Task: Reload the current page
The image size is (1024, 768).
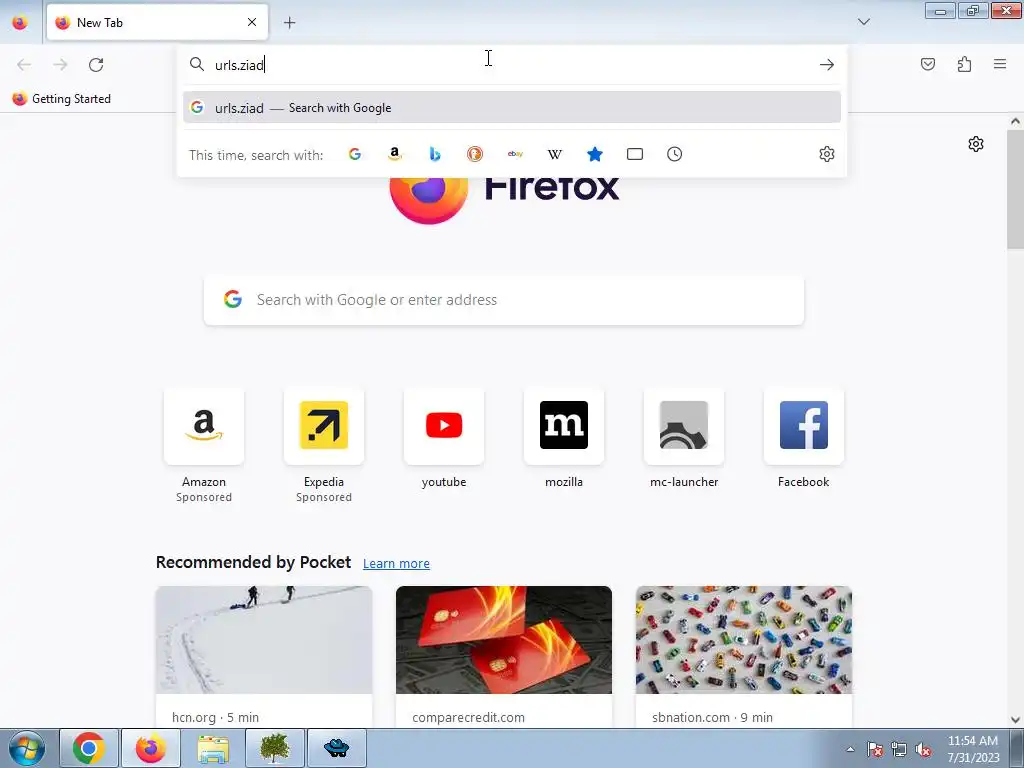Action: point(96,65)
